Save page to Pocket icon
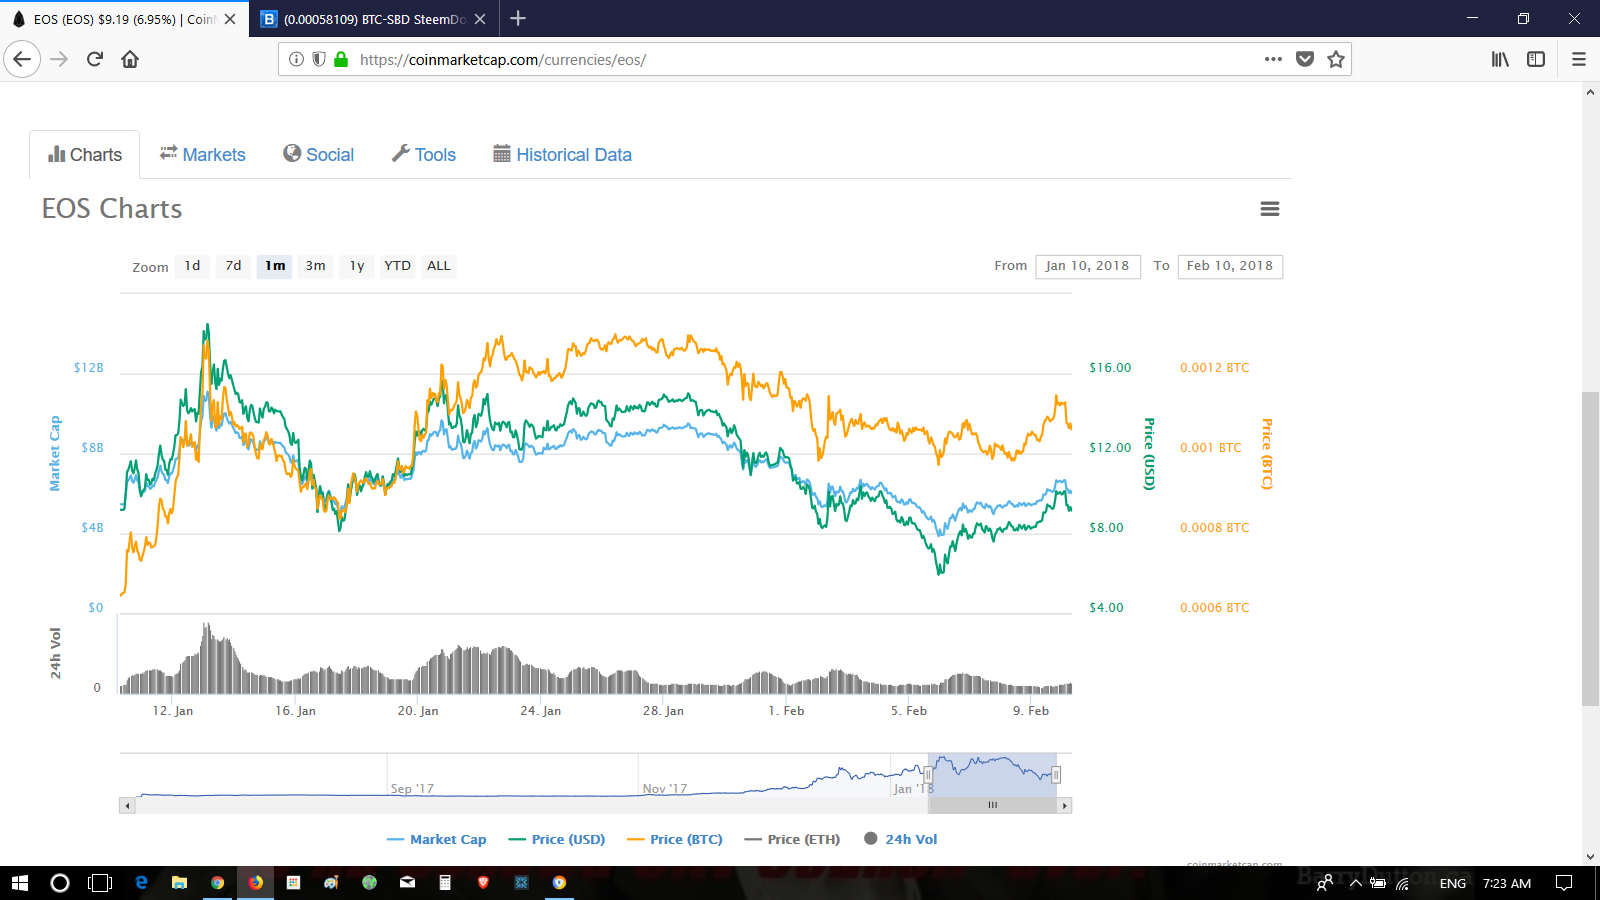This screenshot has width=1600, height=900. [x=1305, y=59]
